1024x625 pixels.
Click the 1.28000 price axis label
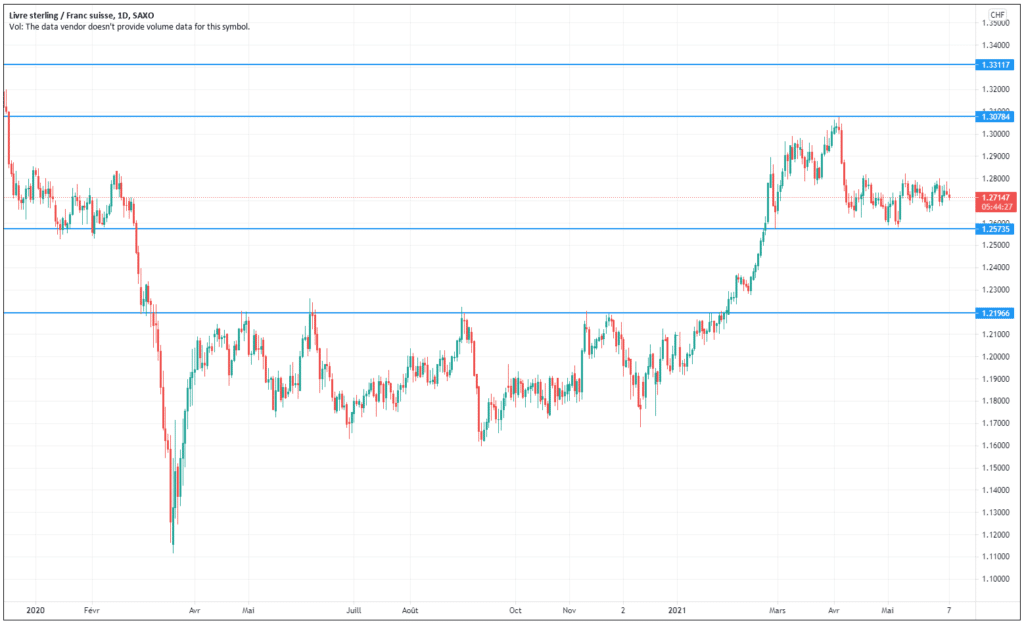pyautogui.click(x=996, y=178)
